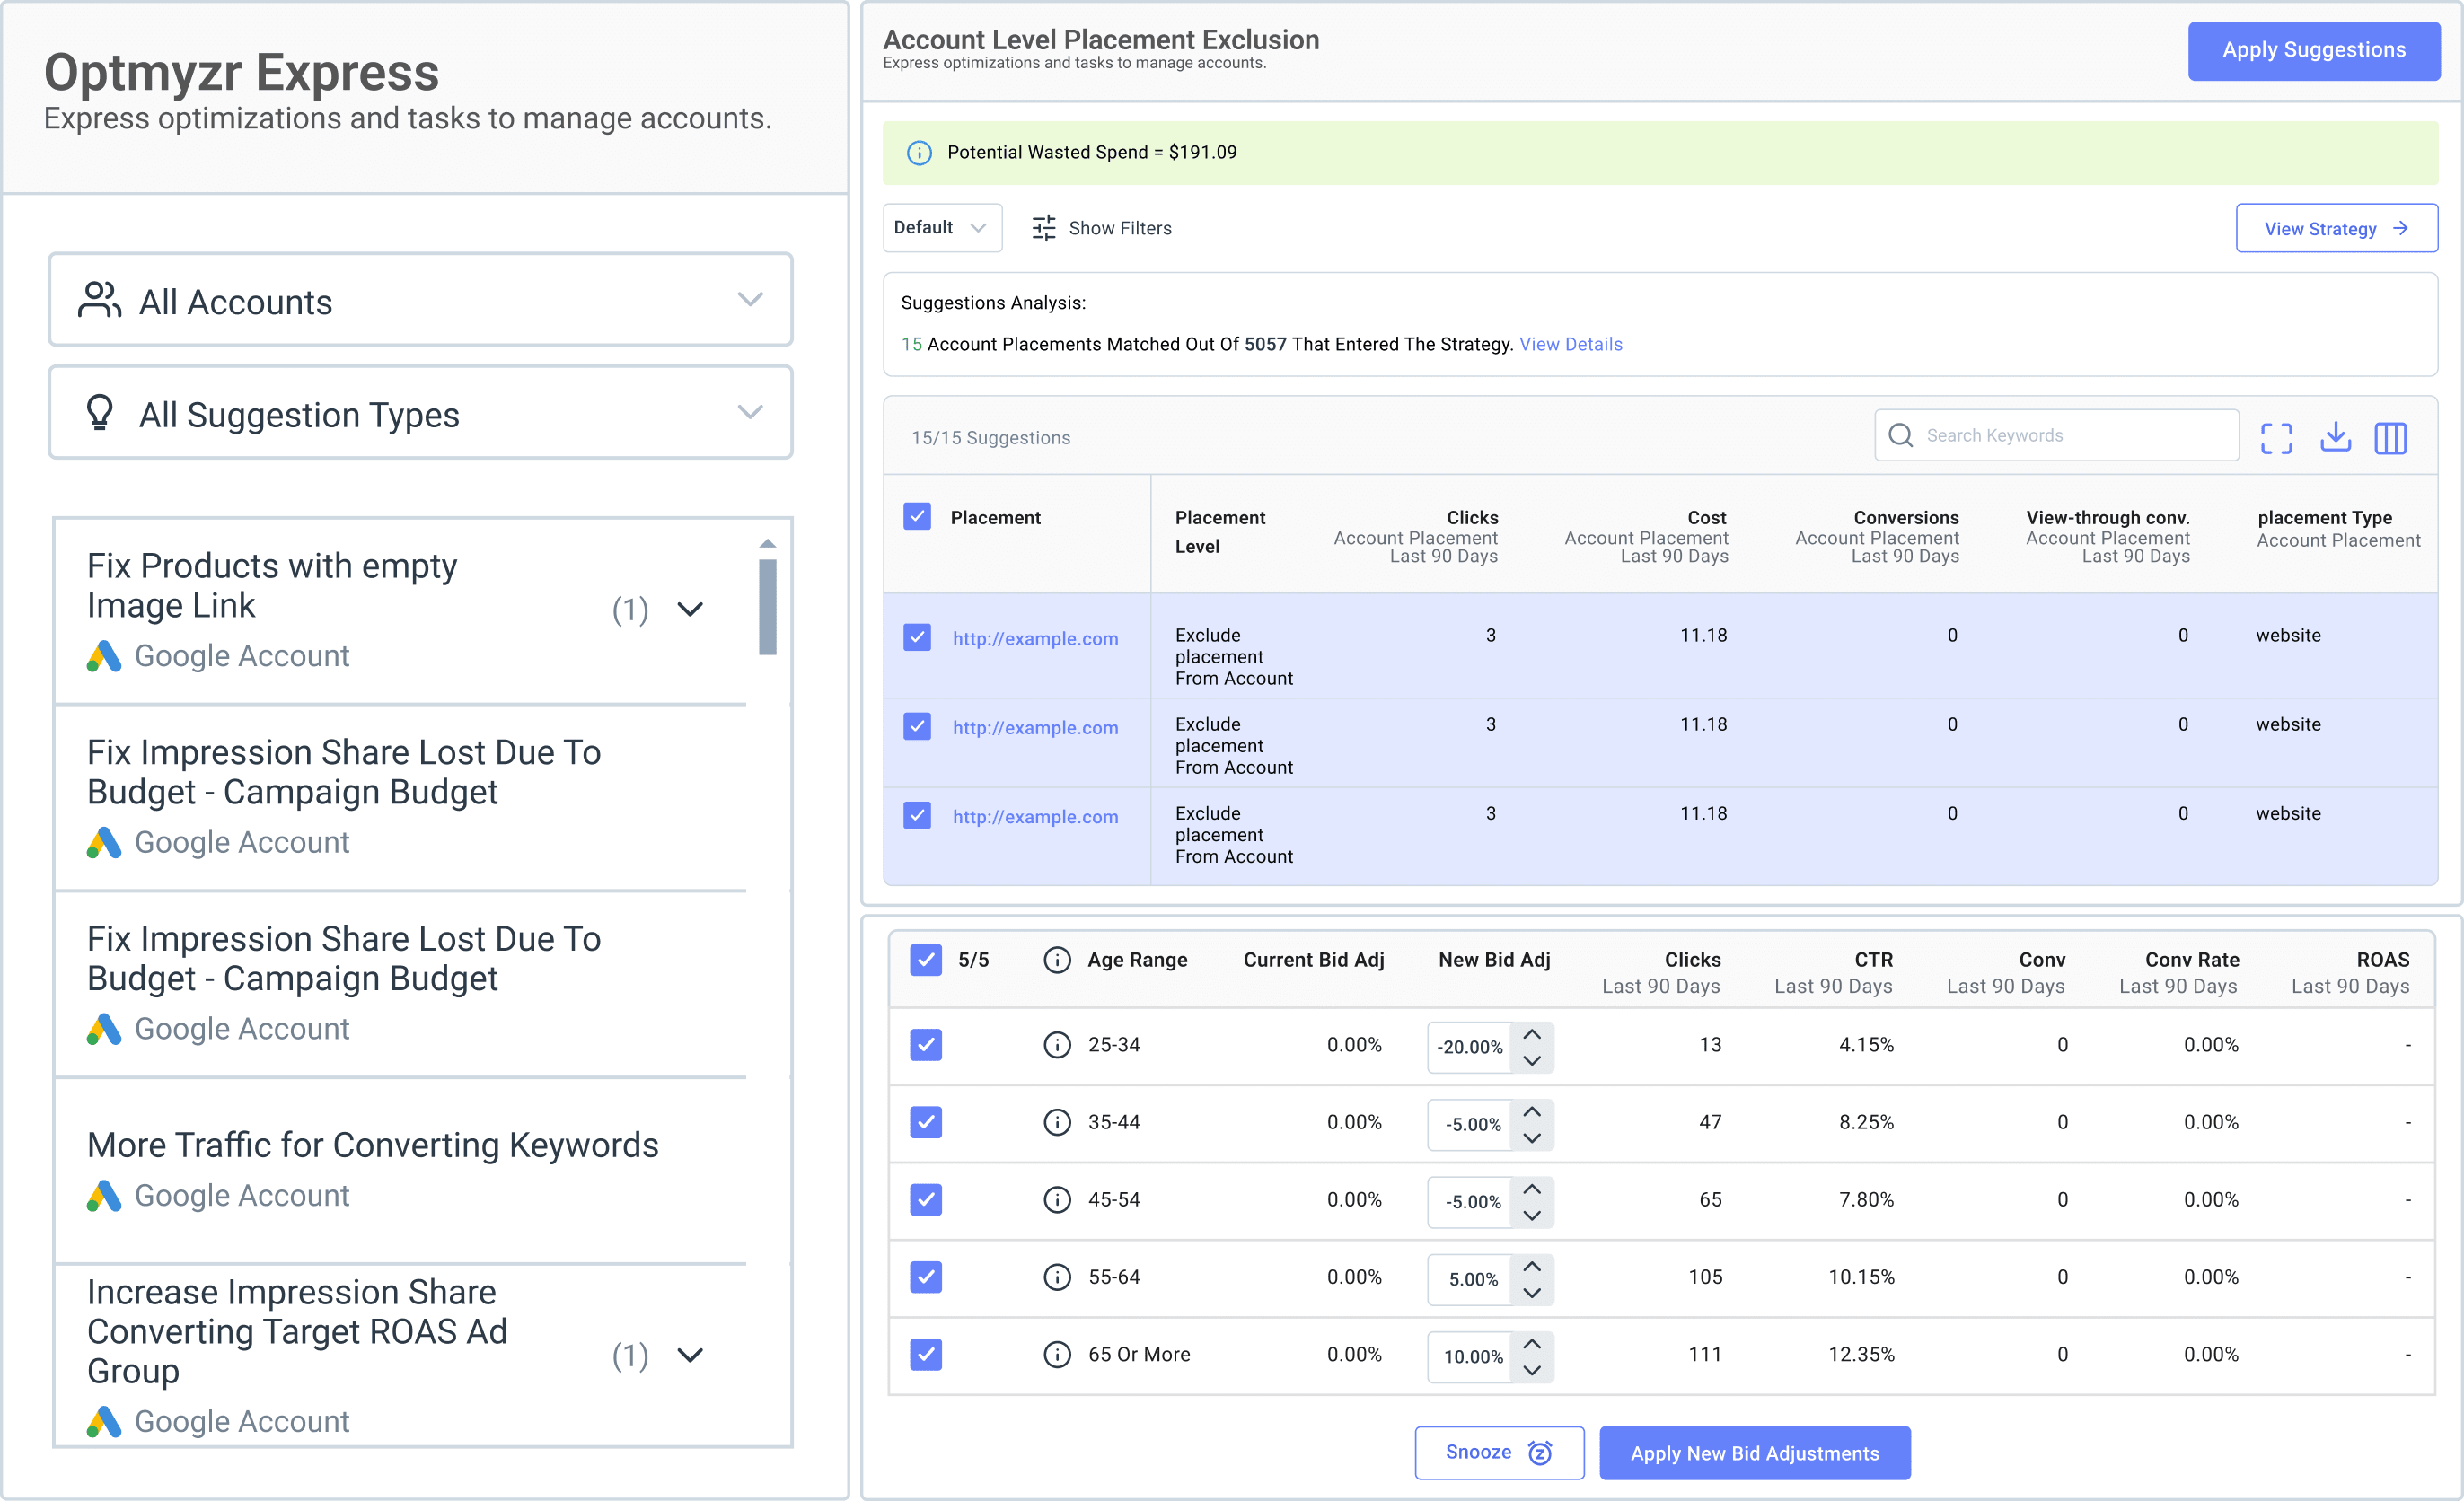The width and height of the screenshot is (2464, 1501).
Task: Open the View Strategy link button
Action: point(2336,229)
